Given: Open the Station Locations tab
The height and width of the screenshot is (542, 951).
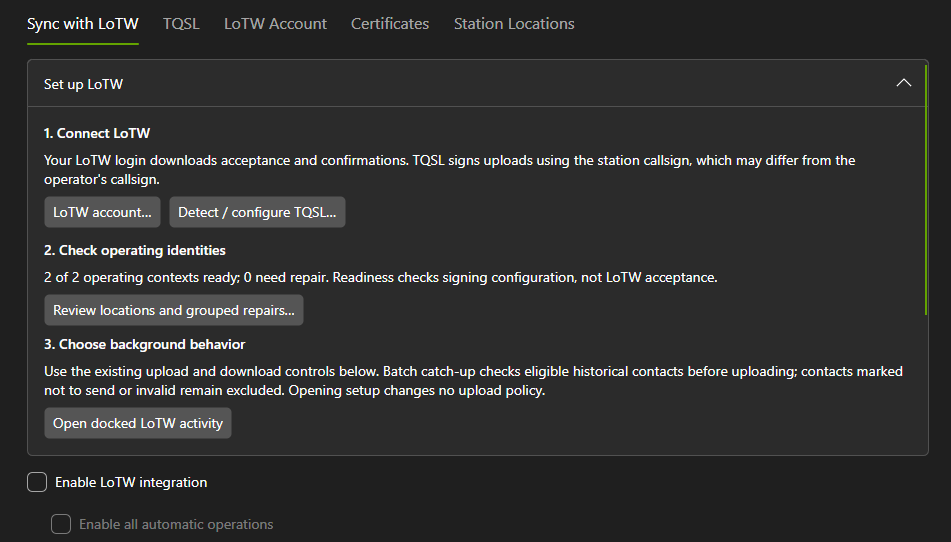Looking at the screenshot, I should tap(514, 24).
